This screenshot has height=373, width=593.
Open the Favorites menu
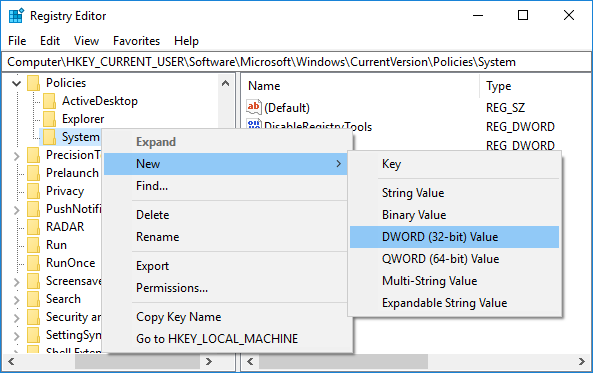click(137, 41)
